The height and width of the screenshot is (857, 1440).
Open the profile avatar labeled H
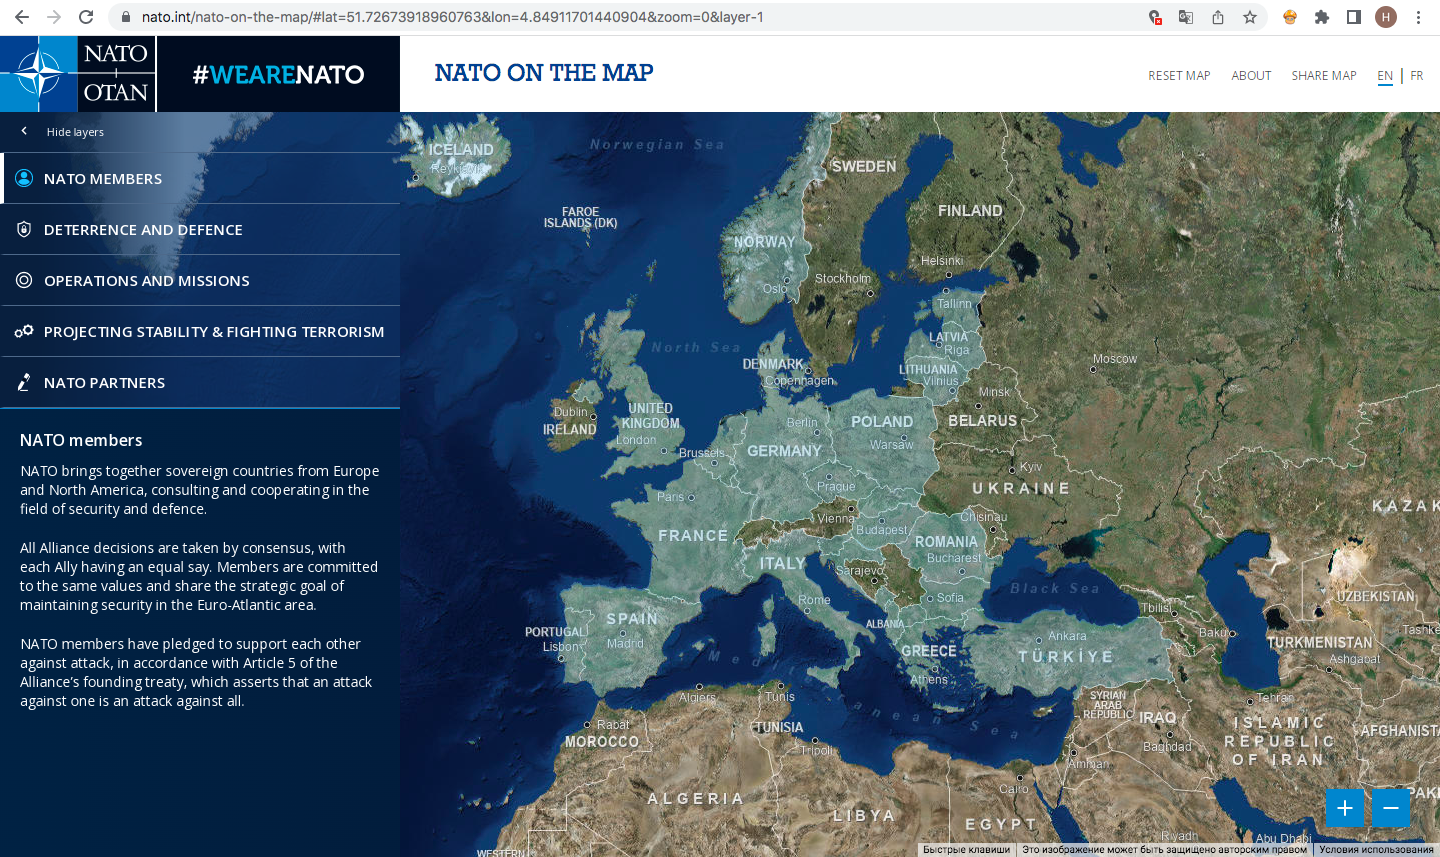[1386, 17]
